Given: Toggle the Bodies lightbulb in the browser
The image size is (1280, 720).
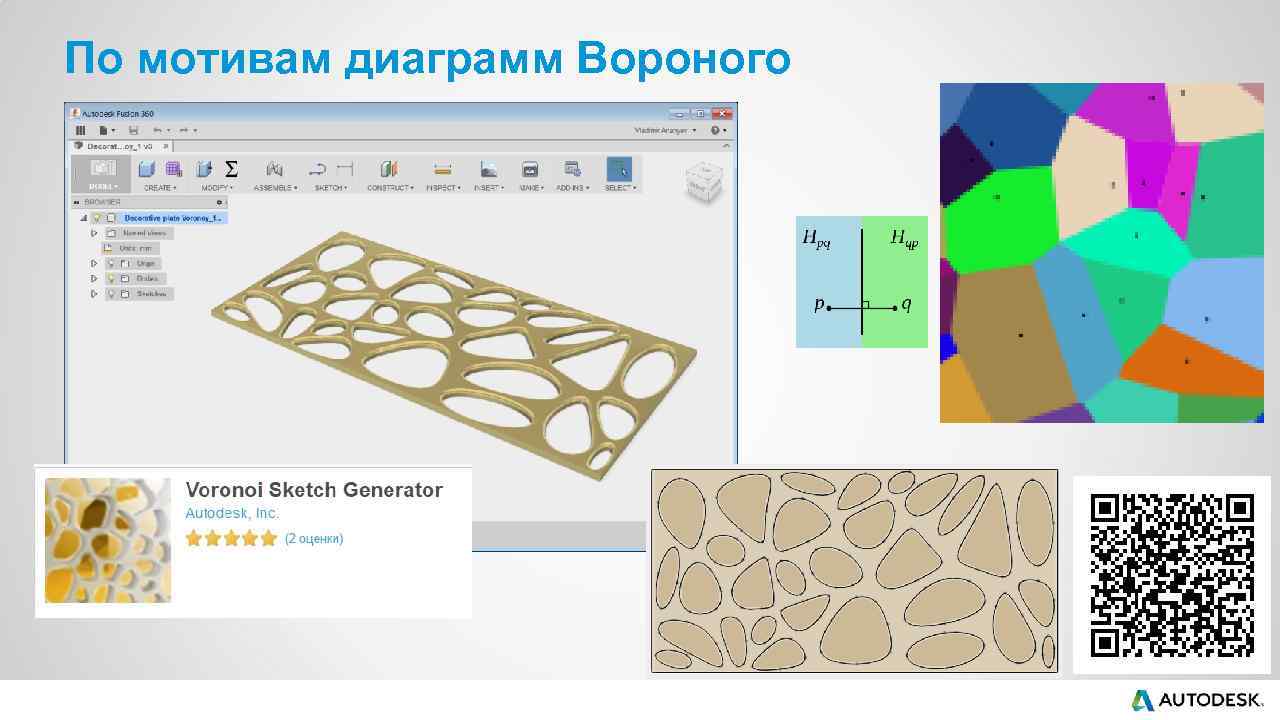Looking at the screenshot, I should click(111, 278).
